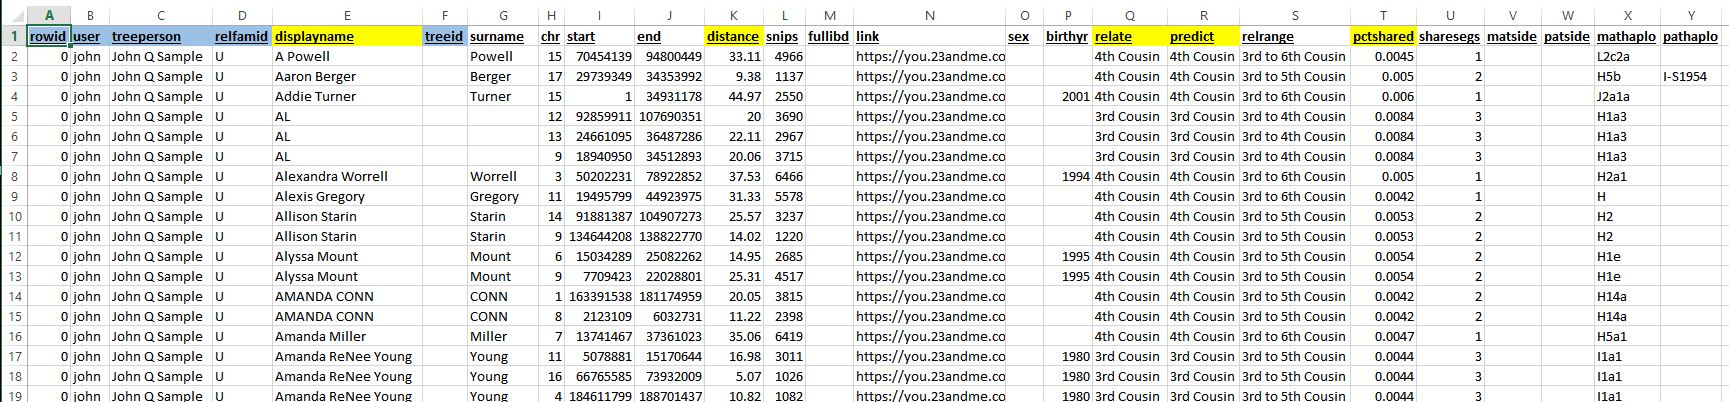Viewport: 1729px width, 402px height.
Task: Select the yellow relate header cell
Action: [x=1129, y=36]
